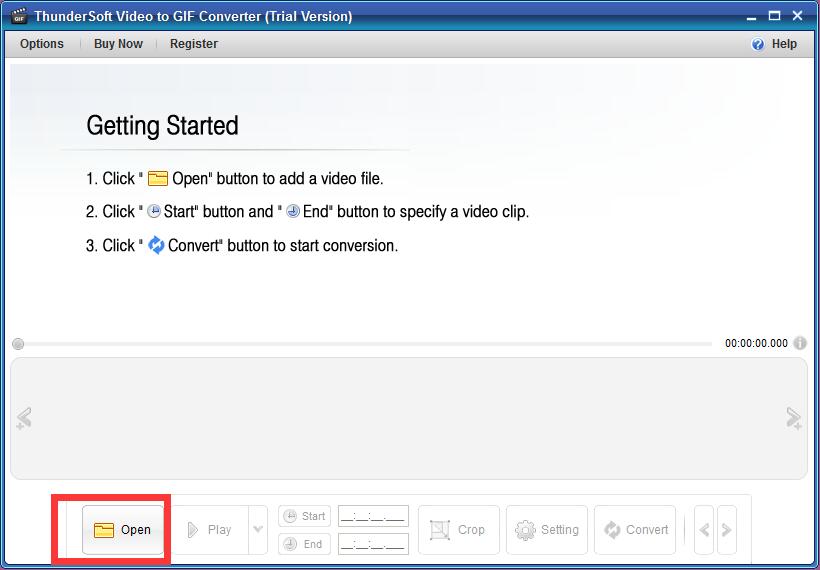Click the blue question mark Help icon

pyautogui.click(x=758, y=44)
